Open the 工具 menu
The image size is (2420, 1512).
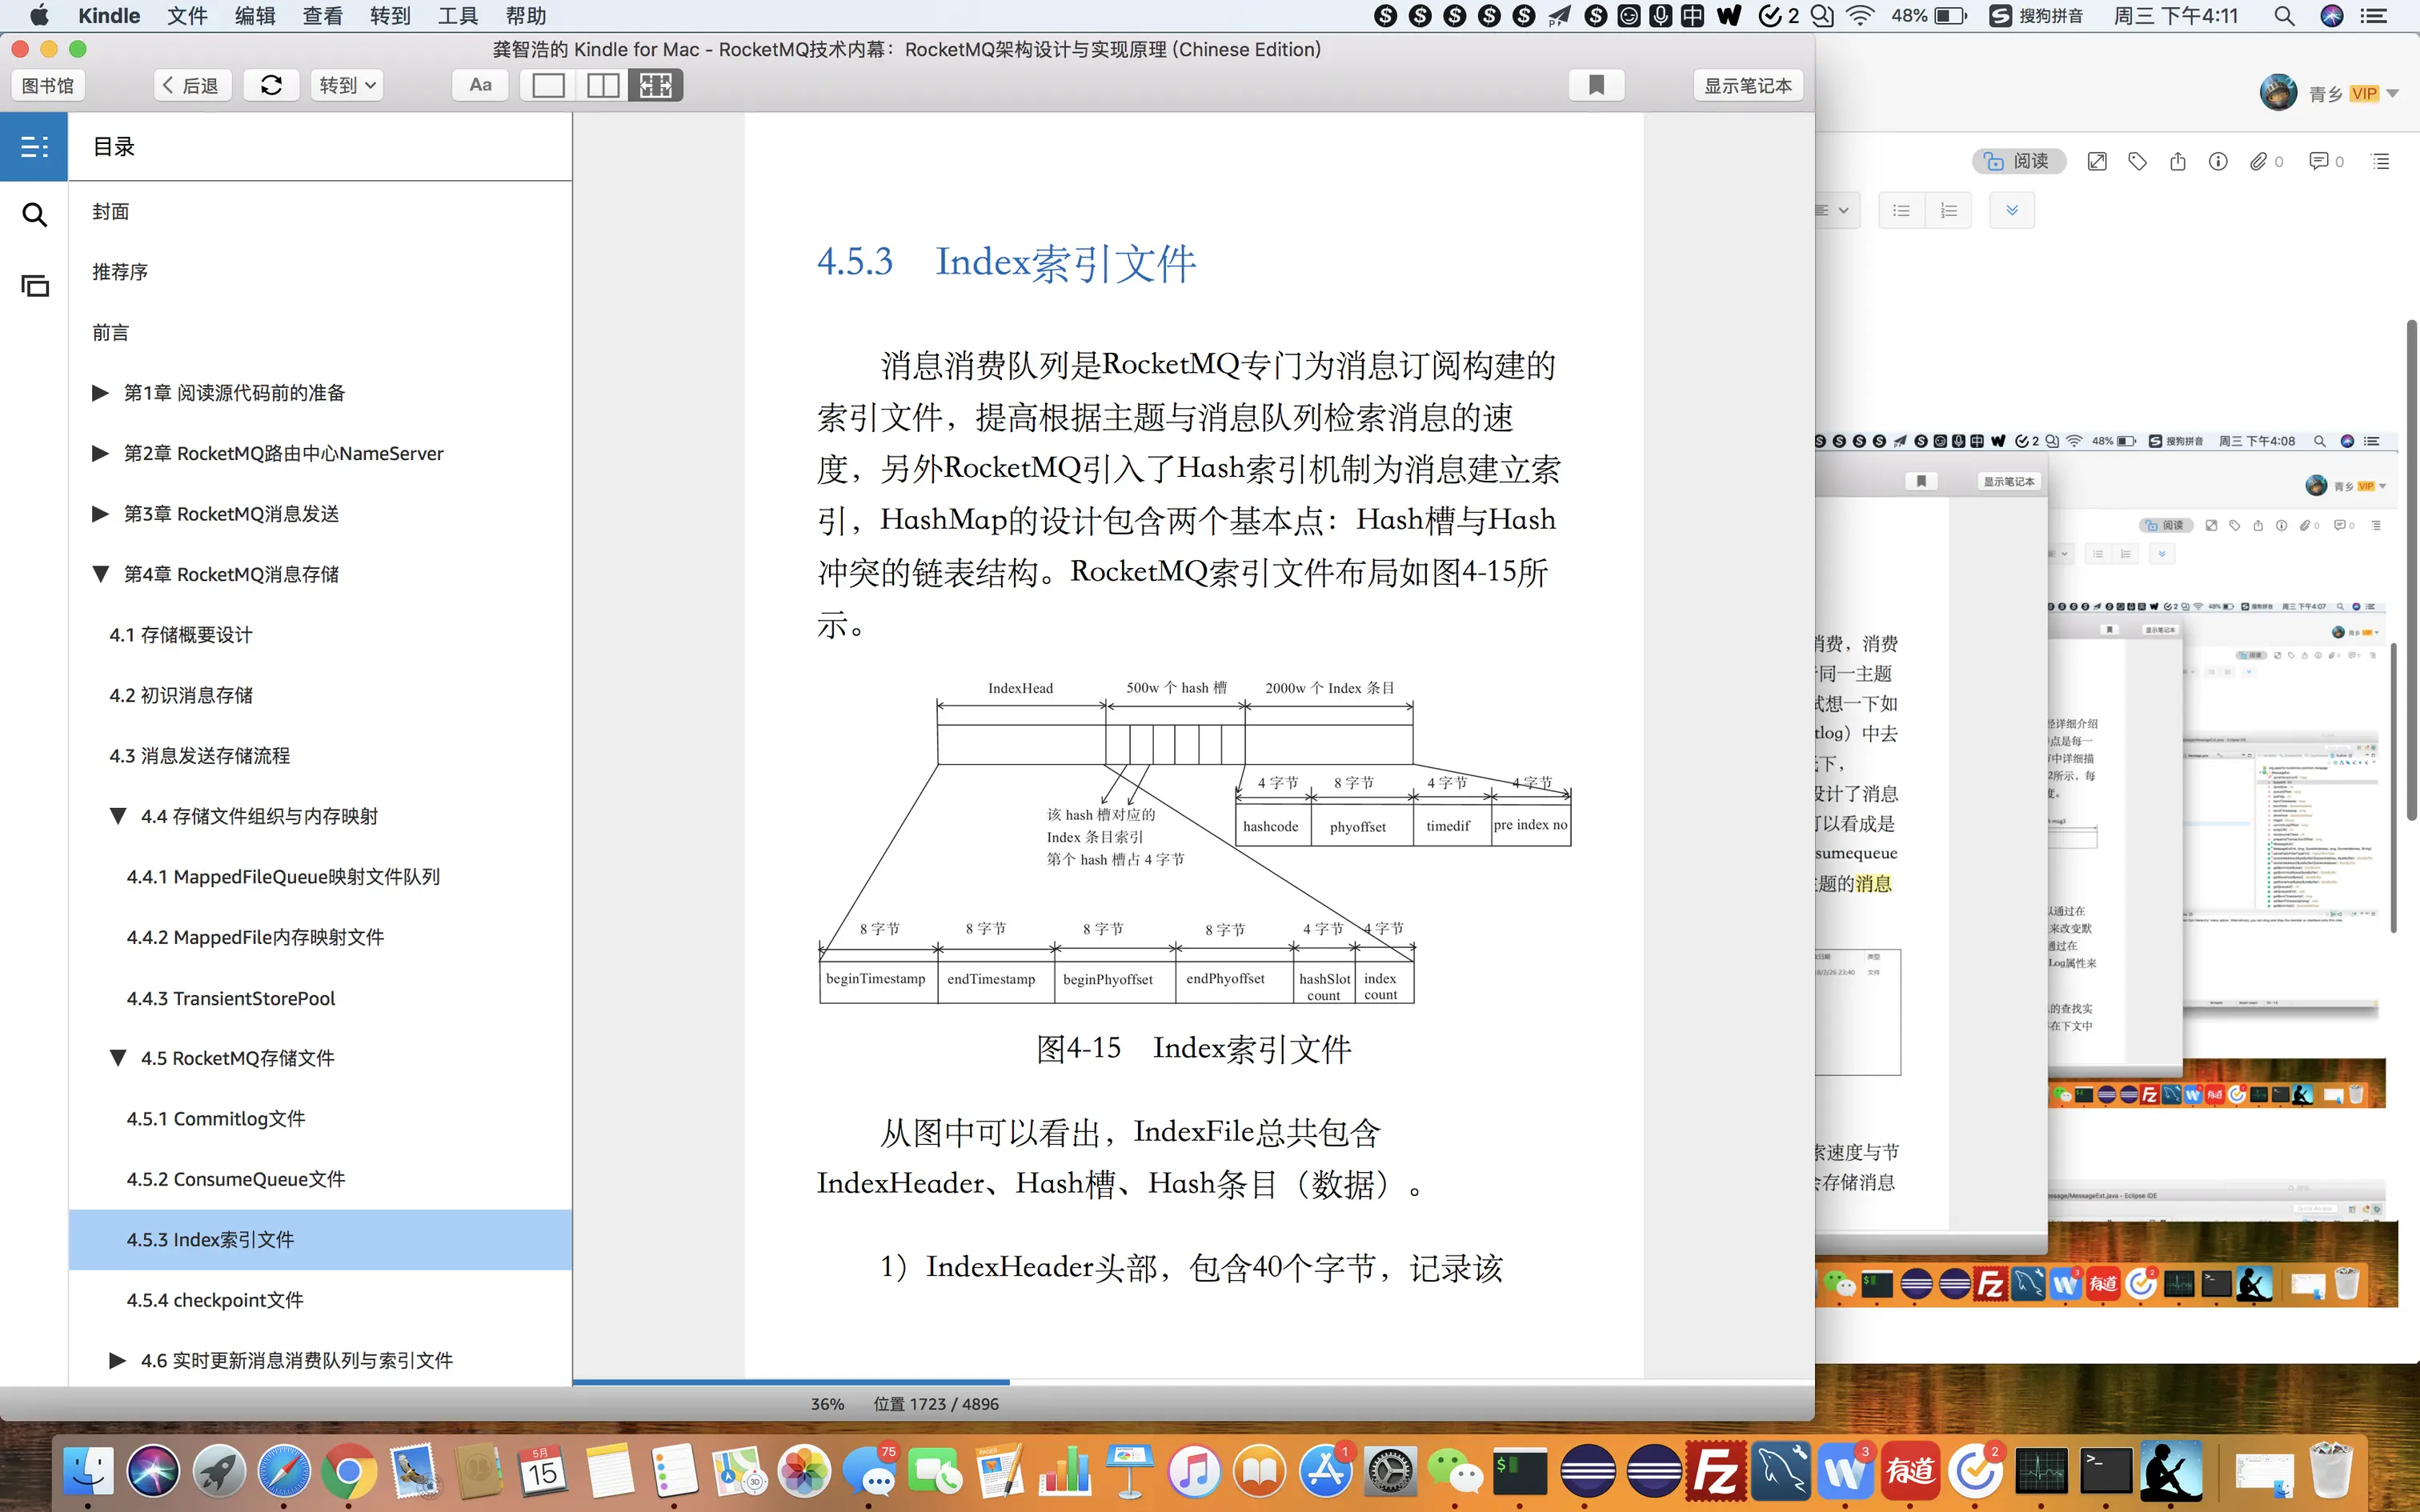pyautogui.click(x=458, y=16)
